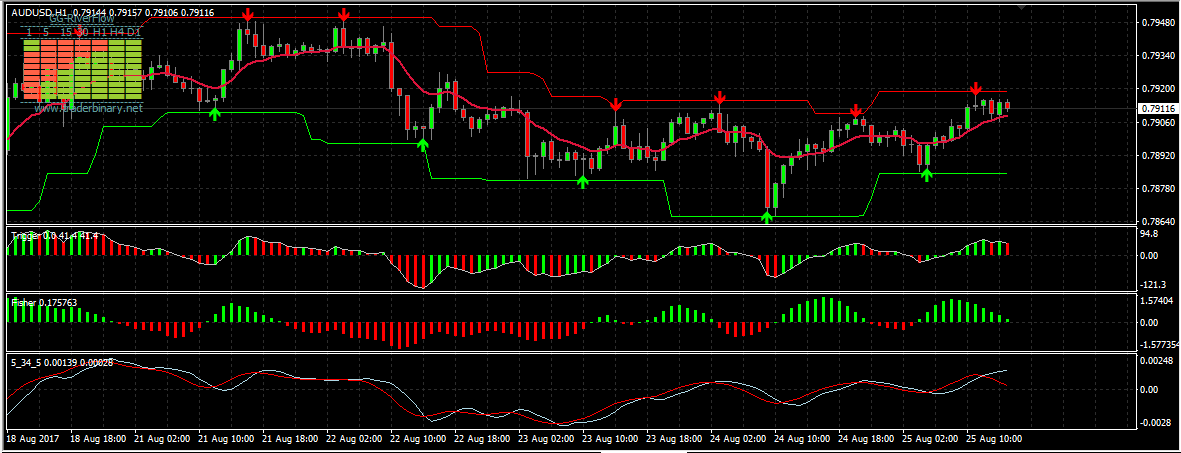1181x453 pixels.
Task: Select red down arrow near 24 Aug 02:00
Action: click(x=720, y=97)
